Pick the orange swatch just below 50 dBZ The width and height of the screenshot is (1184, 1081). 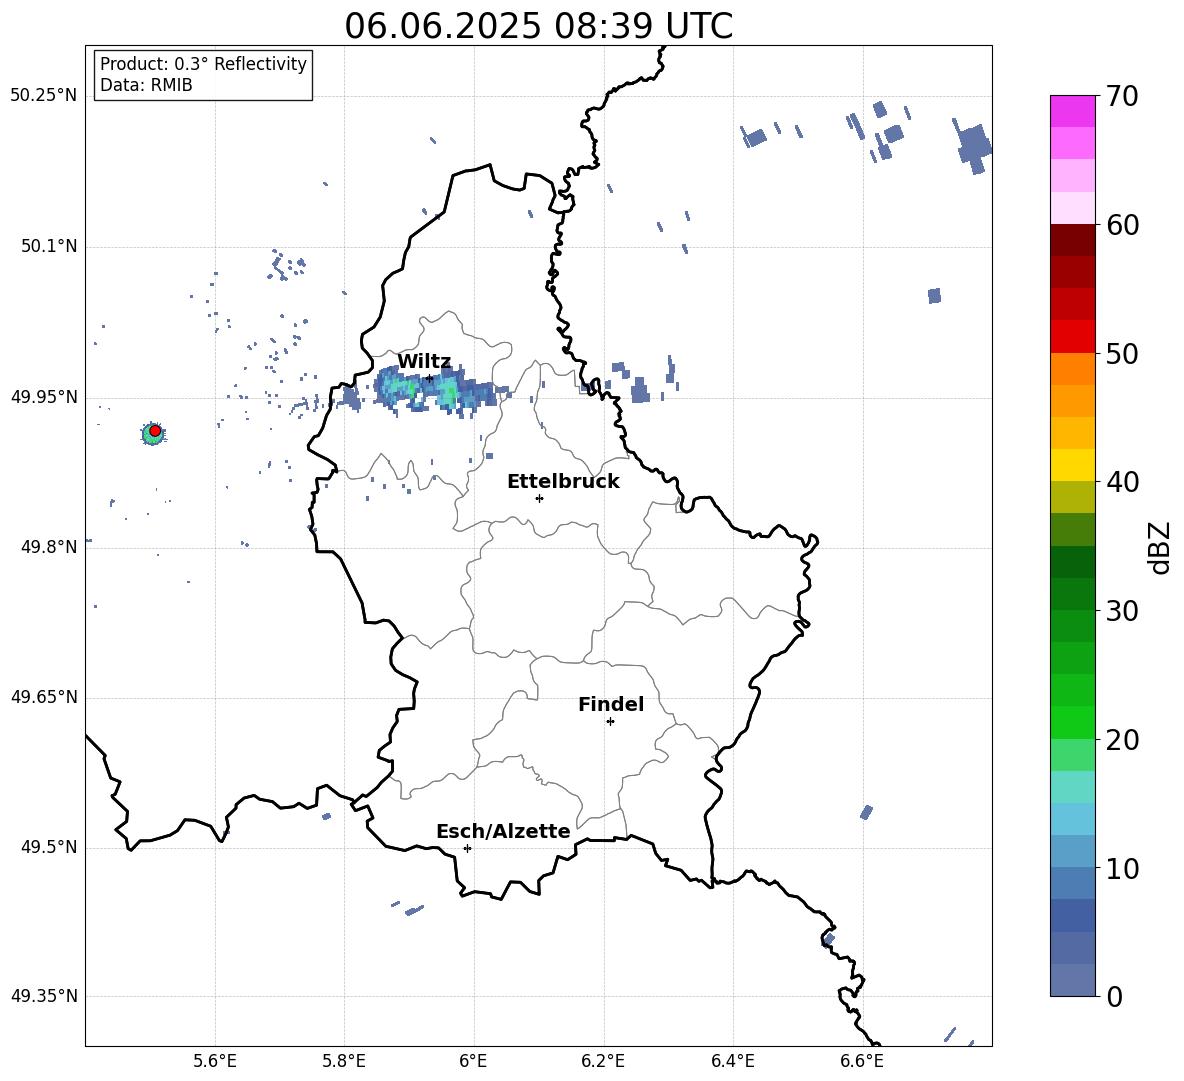1072,368
